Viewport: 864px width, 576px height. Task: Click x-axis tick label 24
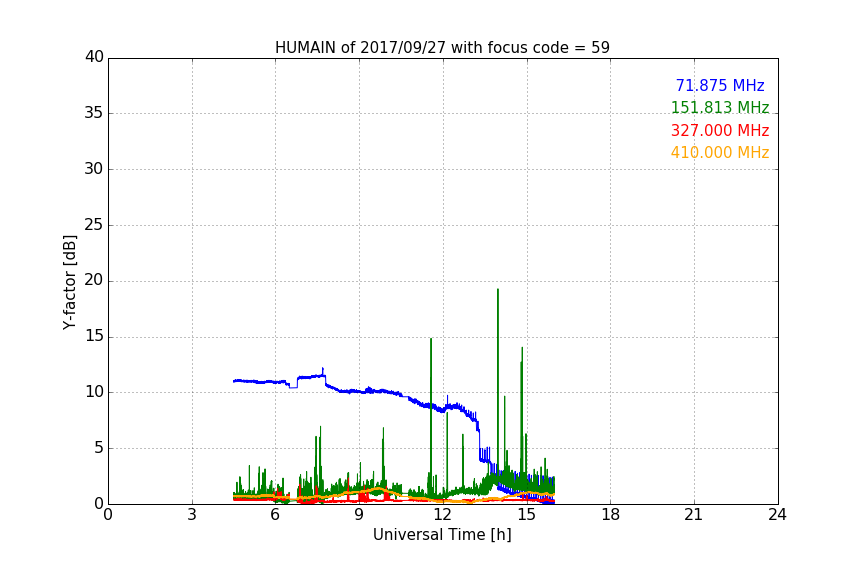(x=777, y=515)
